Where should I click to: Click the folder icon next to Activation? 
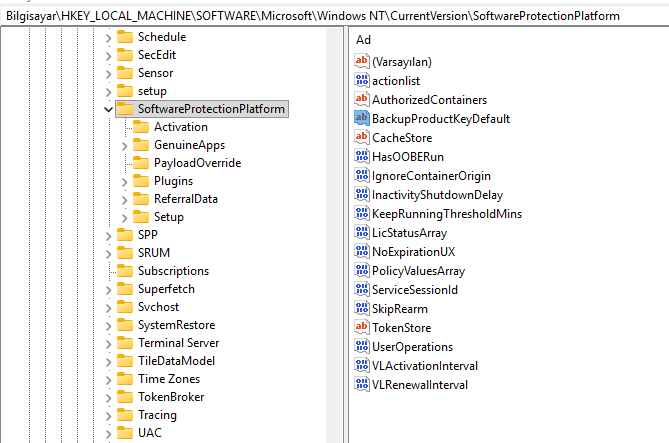[141, 127]
